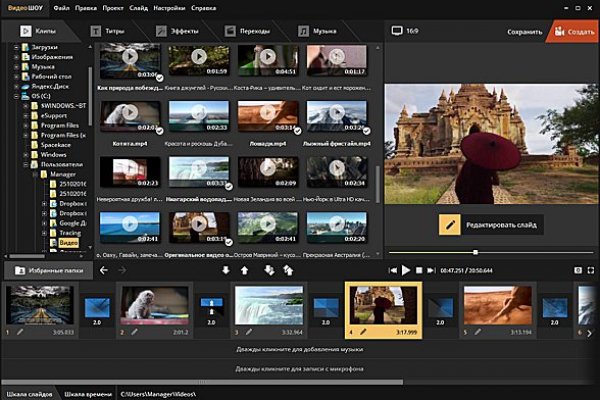Open the Переходы tab
This screenshot has height=400, width=600.
[254, 32]
